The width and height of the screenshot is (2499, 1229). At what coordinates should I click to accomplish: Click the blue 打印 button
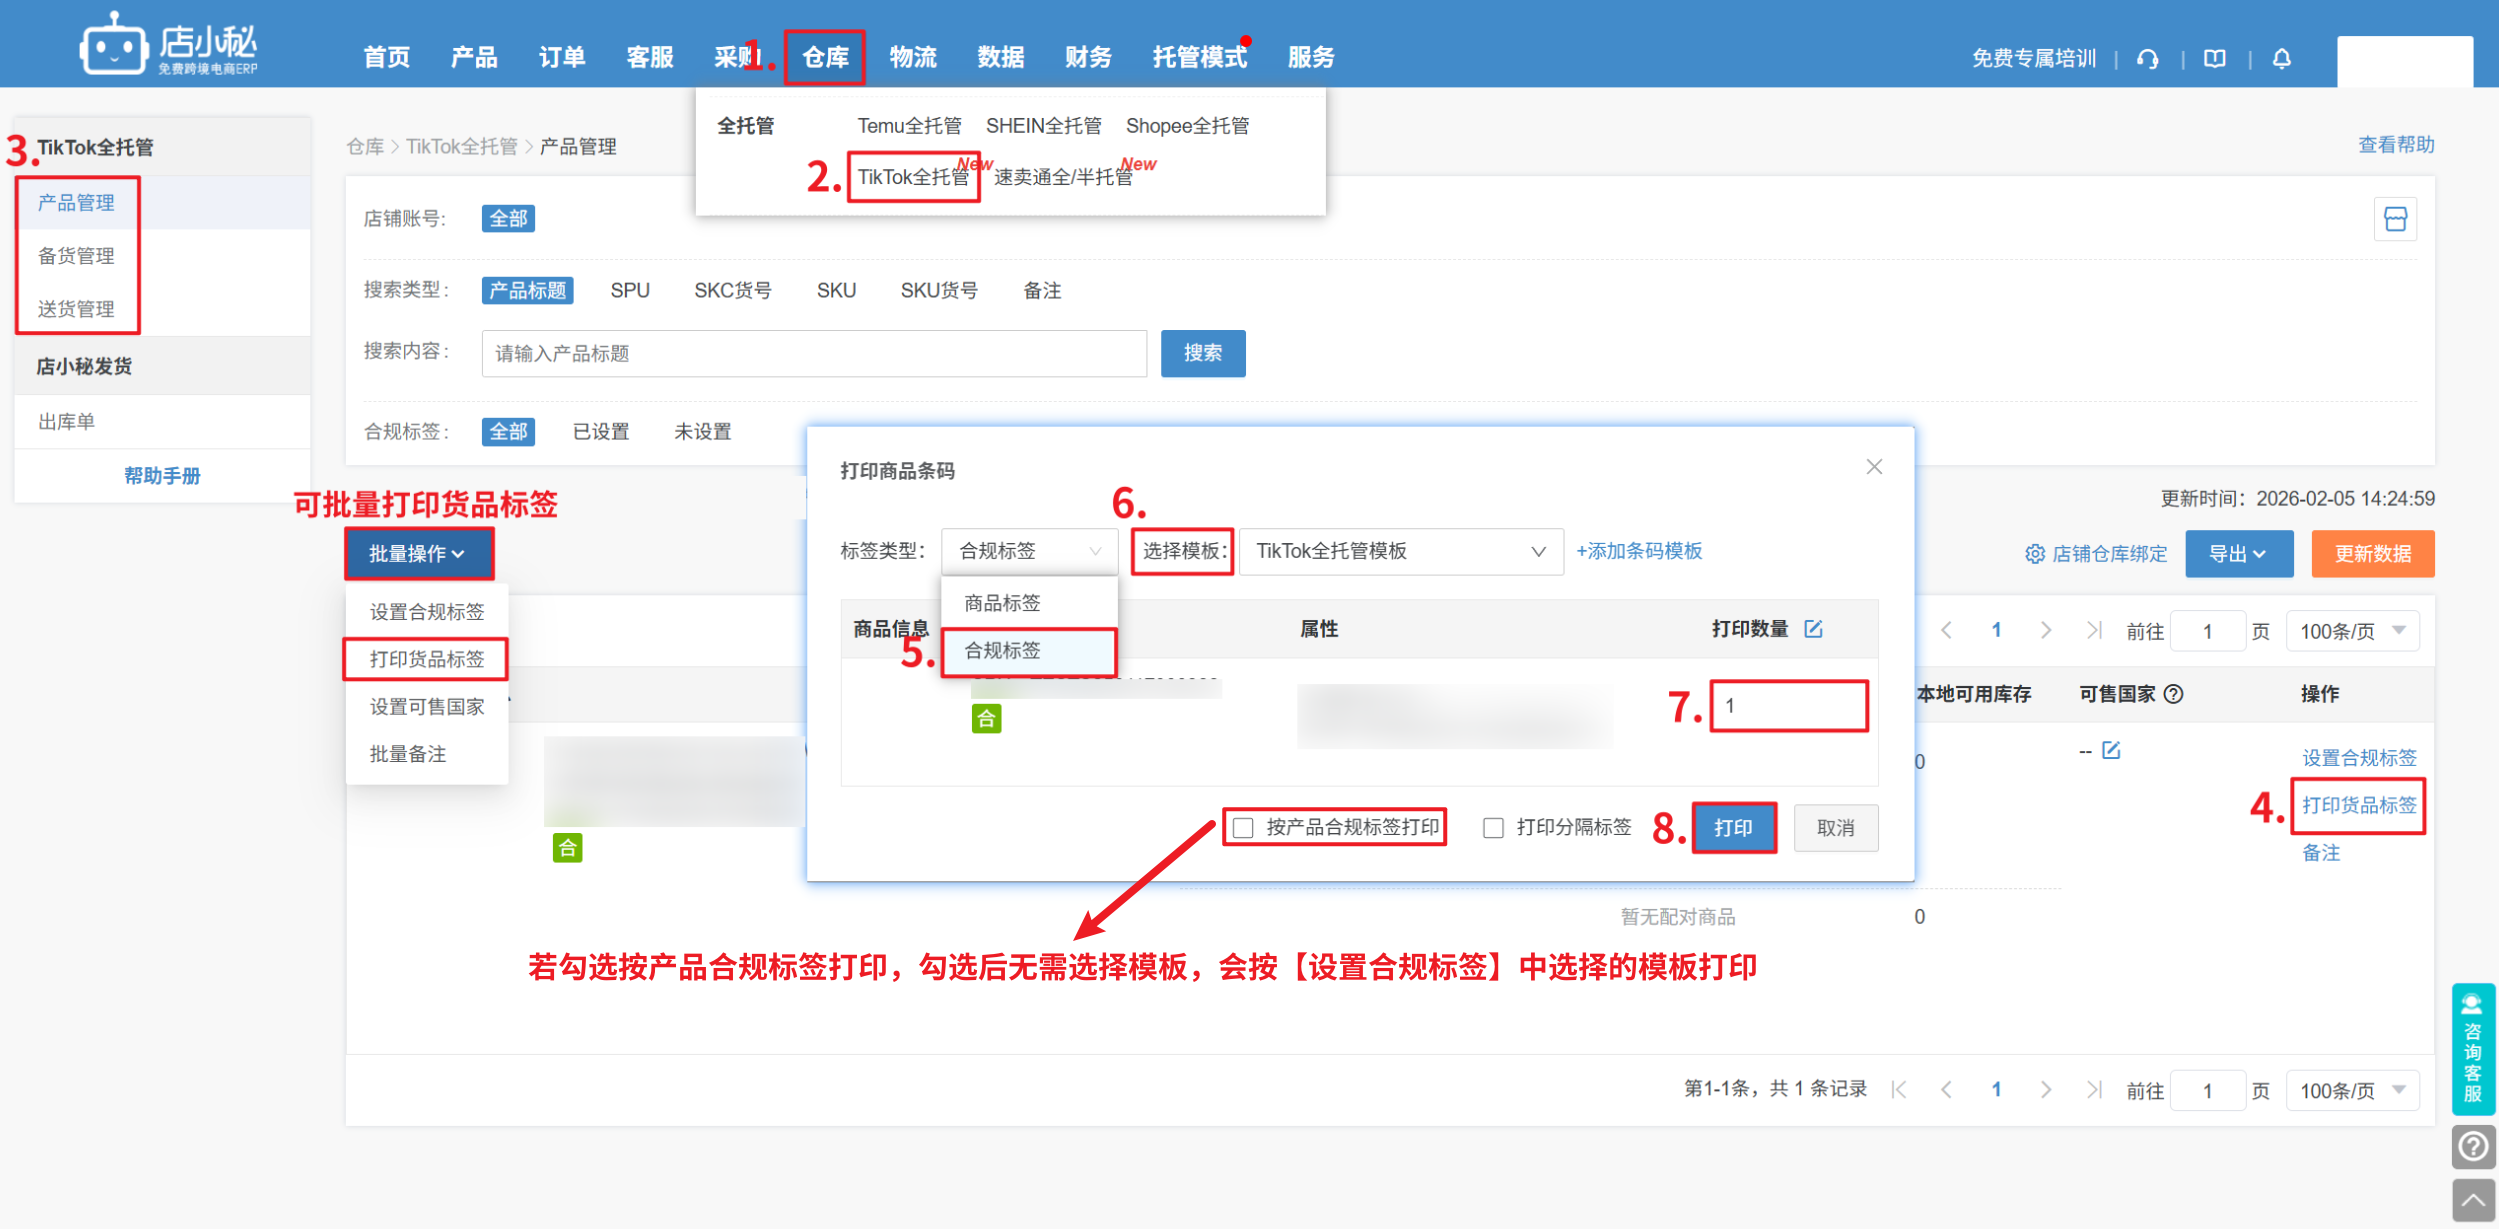1733,828
